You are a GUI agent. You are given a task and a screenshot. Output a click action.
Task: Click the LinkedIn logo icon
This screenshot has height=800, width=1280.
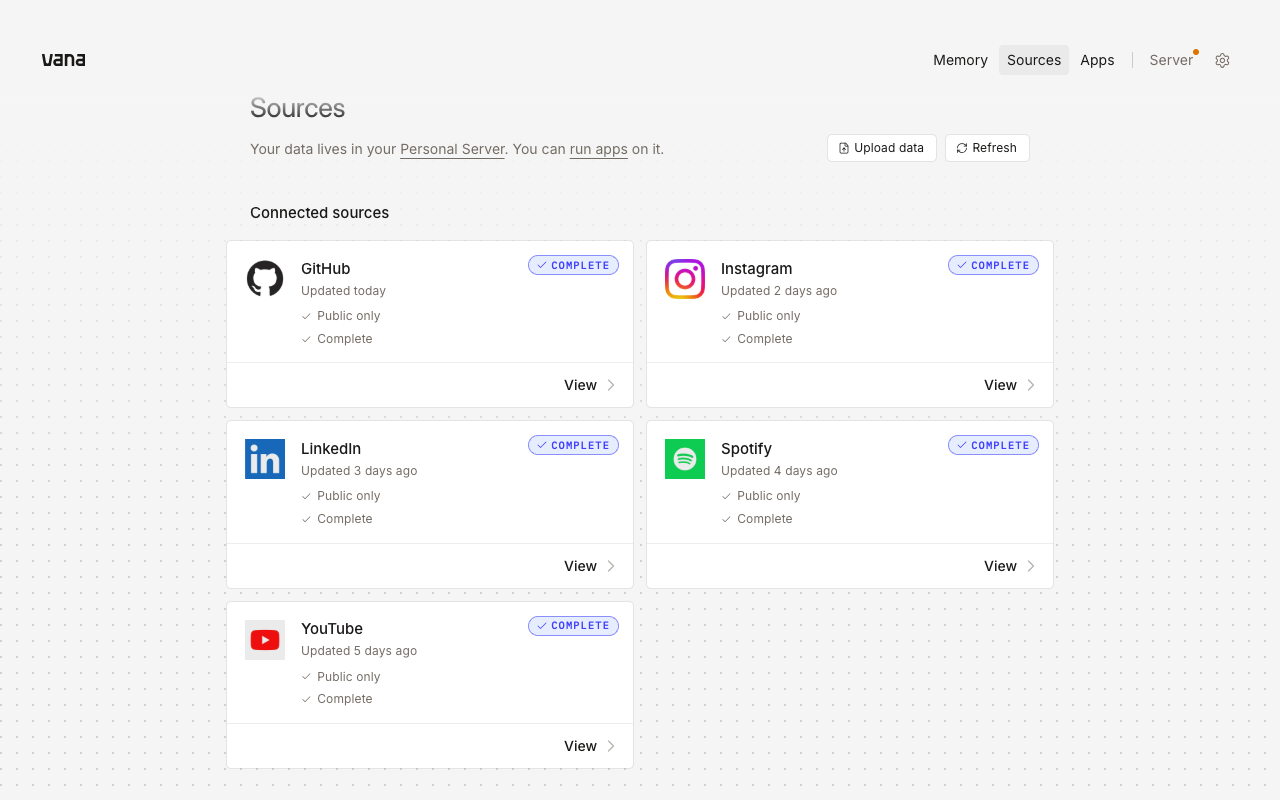[x=265, y=459]
